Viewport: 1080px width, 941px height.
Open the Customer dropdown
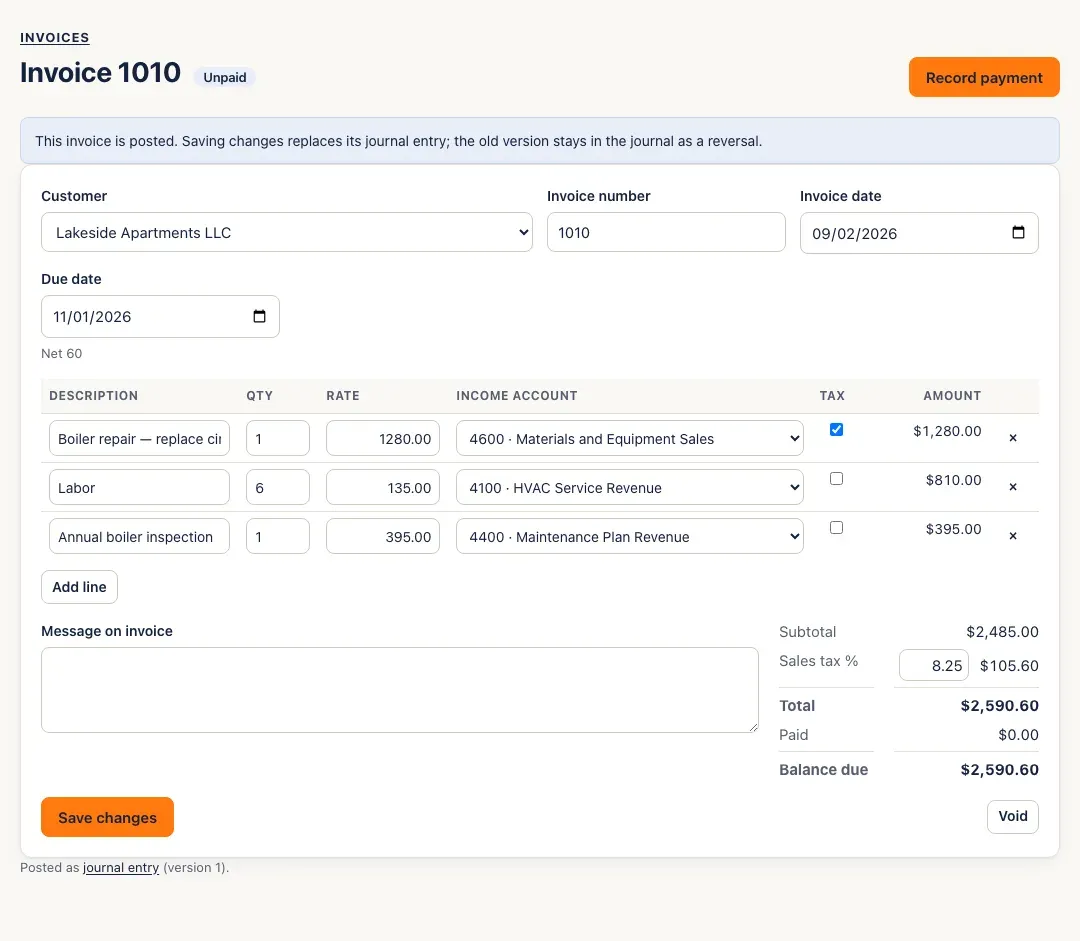tap(287, 232)
